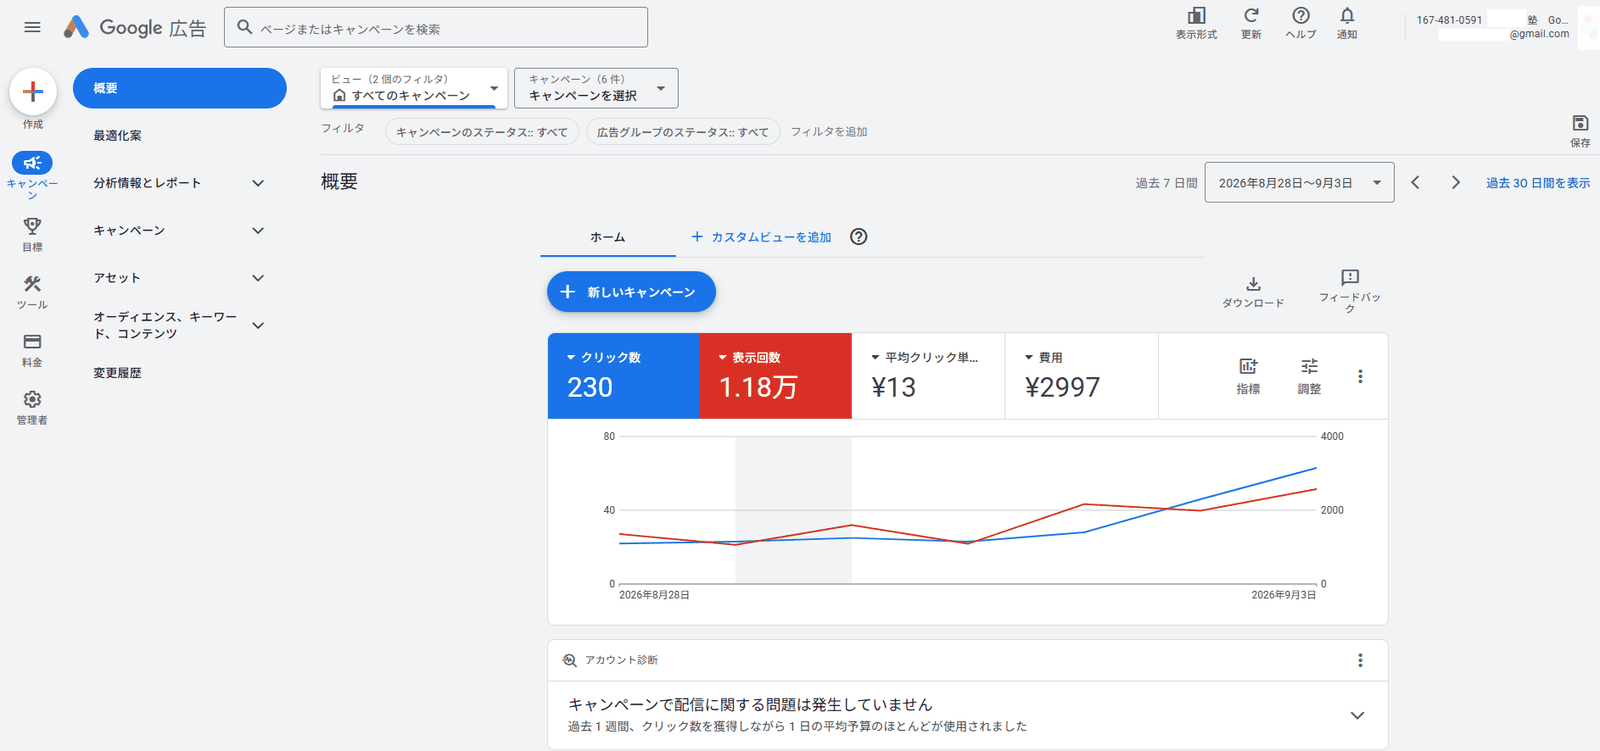Viewport: 1600px width, 751px height.
Task: Click 広告グループのステータス filter chip
Action: pos(683,132)
